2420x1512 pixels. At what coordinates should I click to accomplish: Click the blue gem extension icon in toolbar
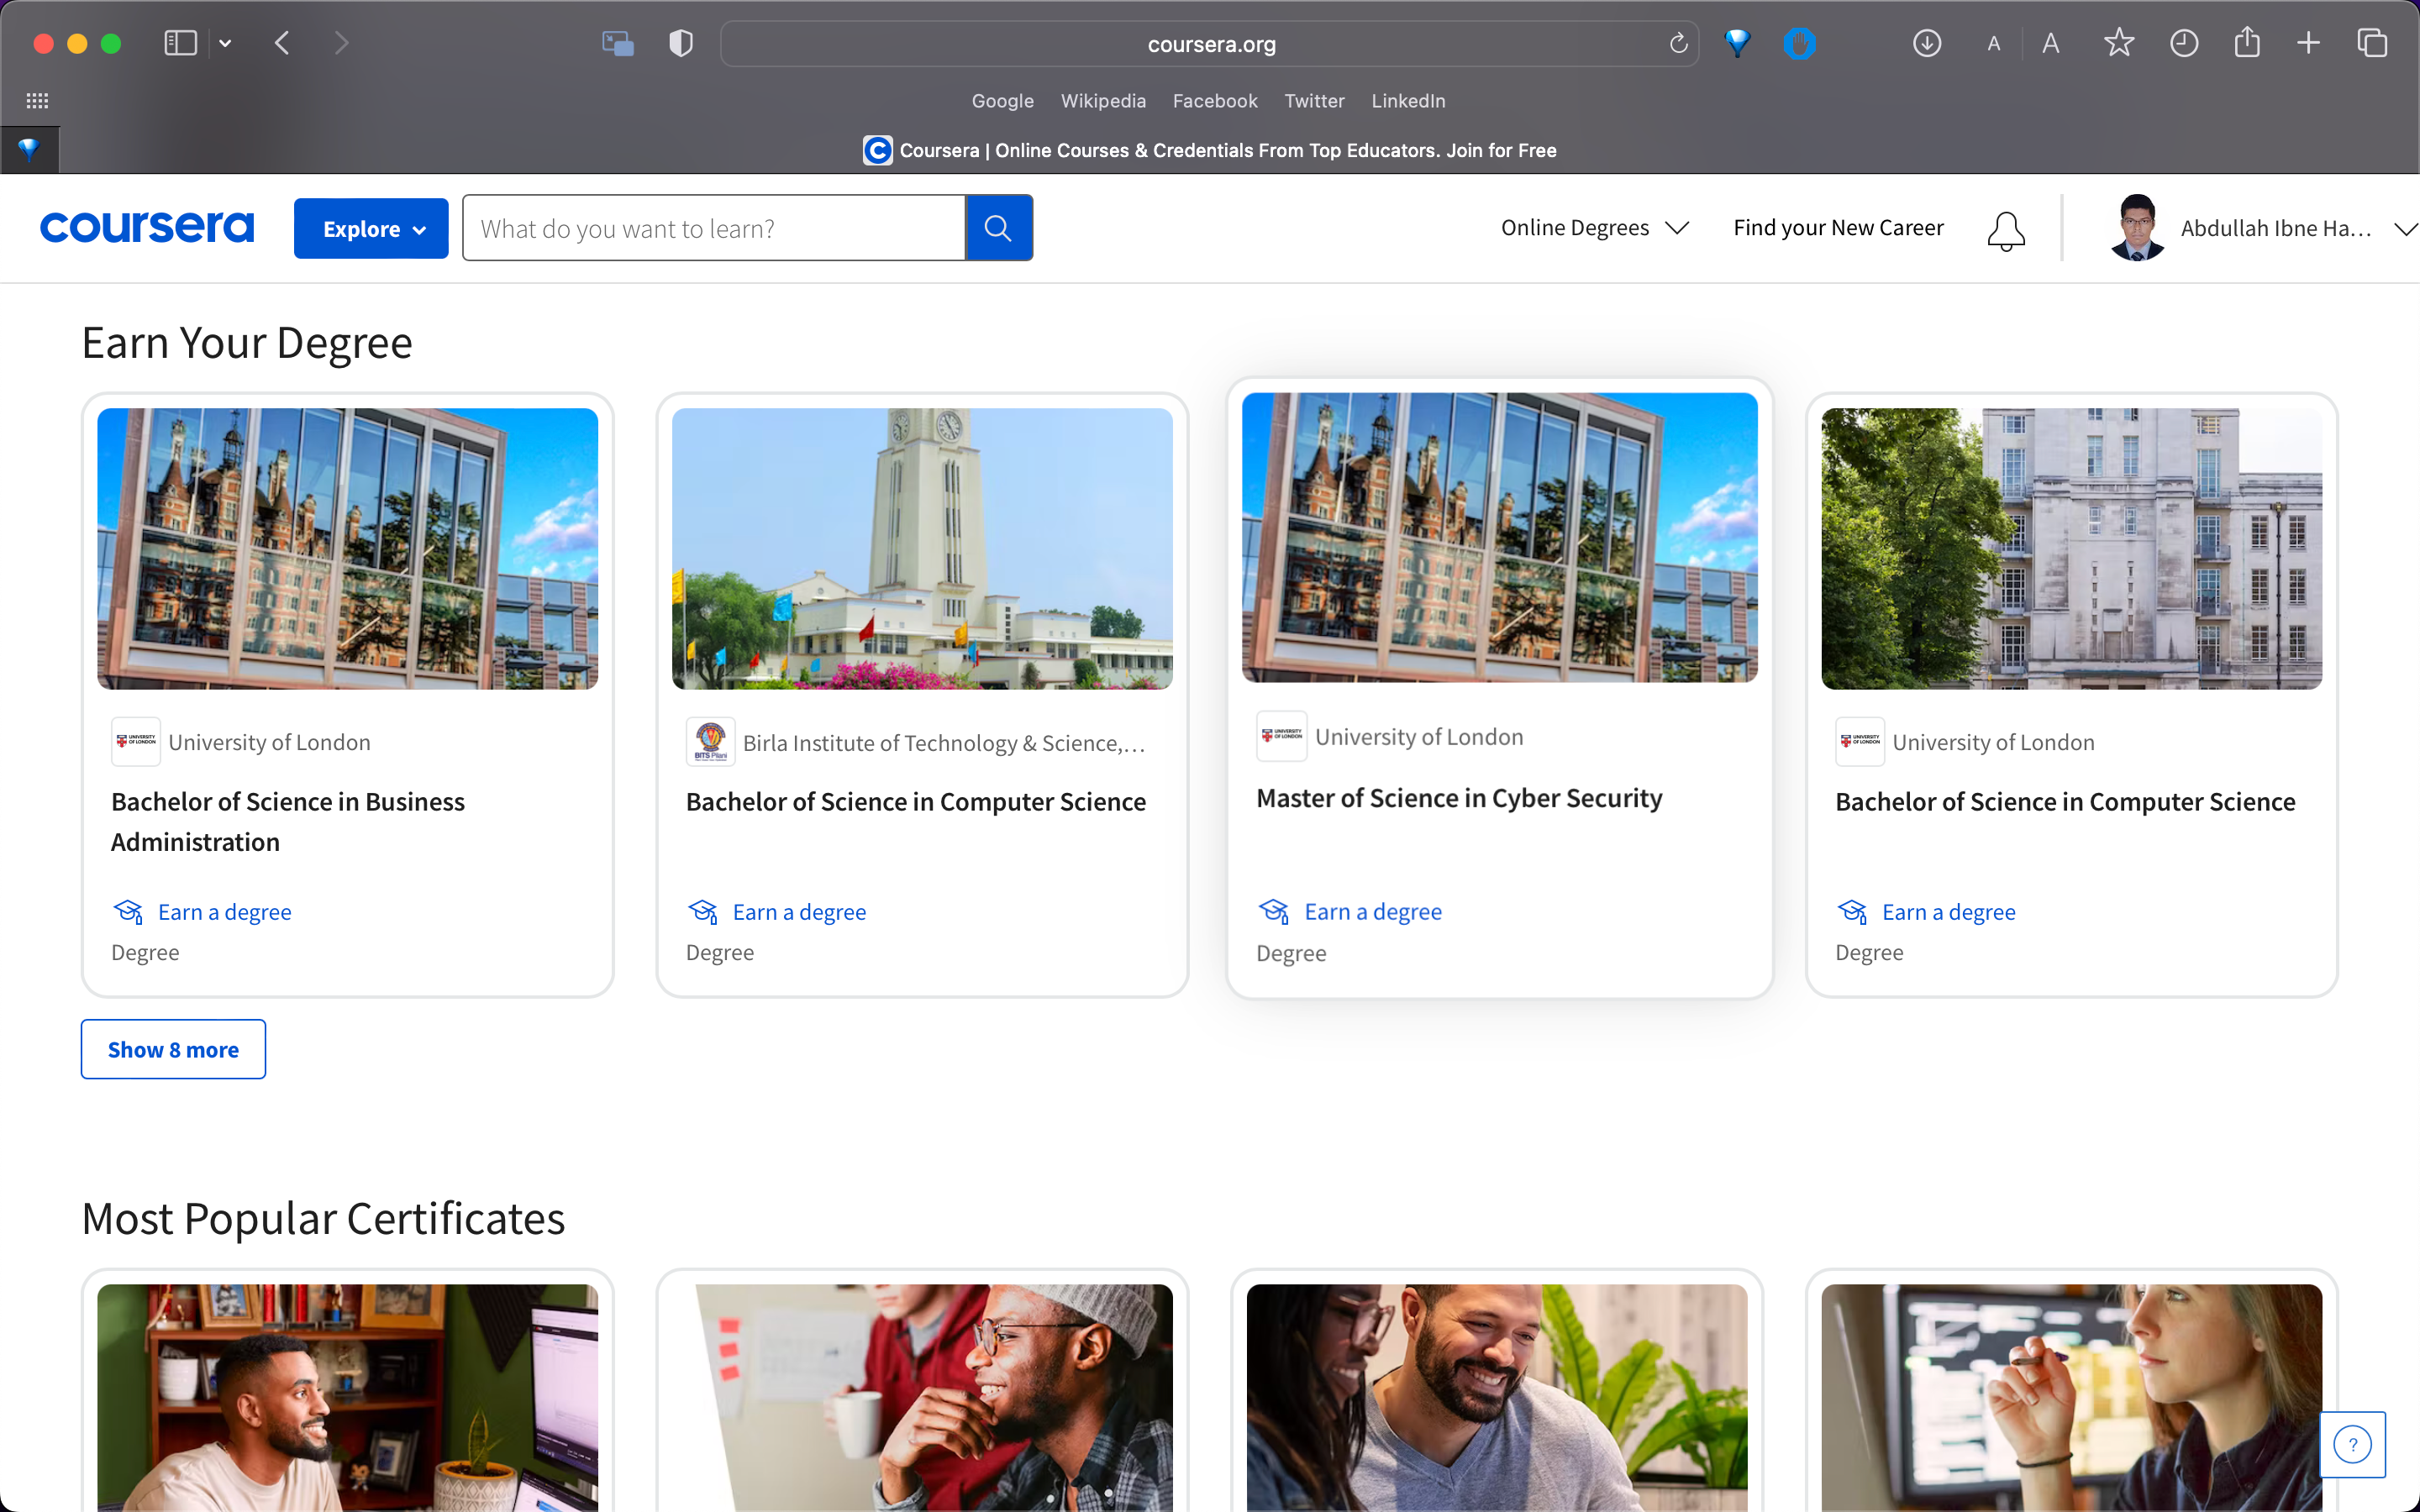click(x=1738, y=43)
